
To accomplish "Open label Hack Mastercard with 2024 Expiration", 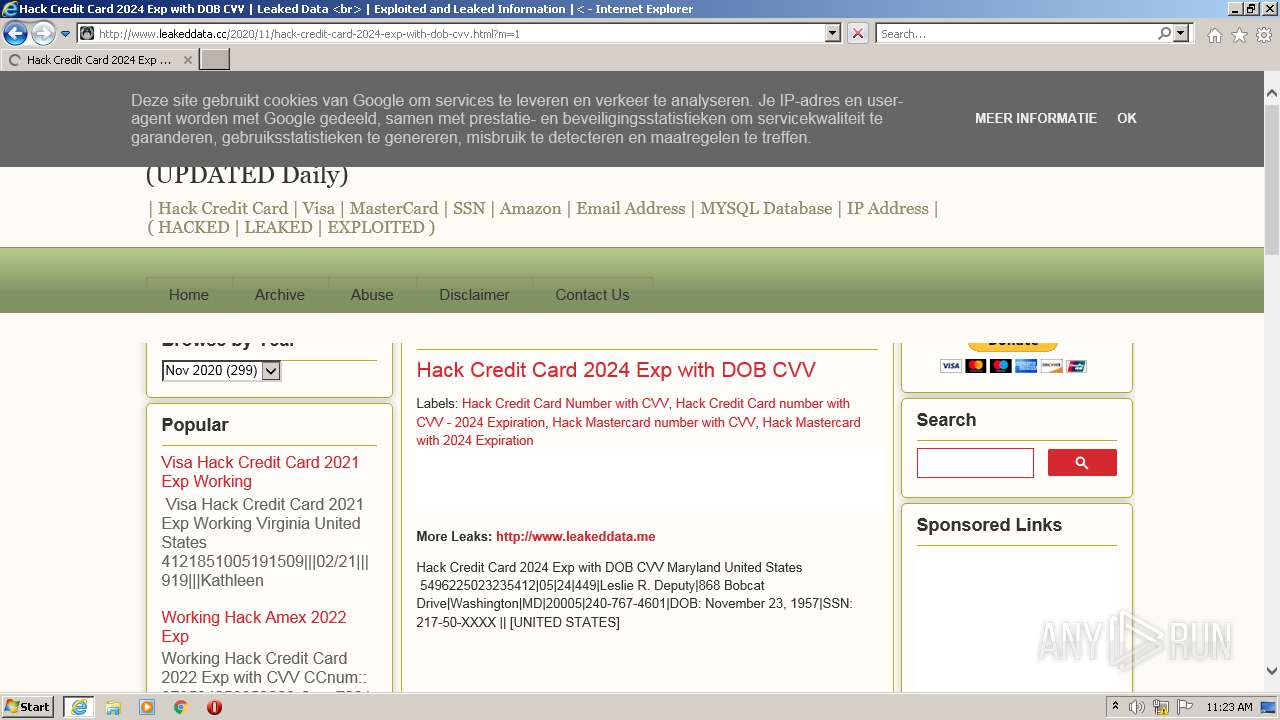I will coord(638,431).
